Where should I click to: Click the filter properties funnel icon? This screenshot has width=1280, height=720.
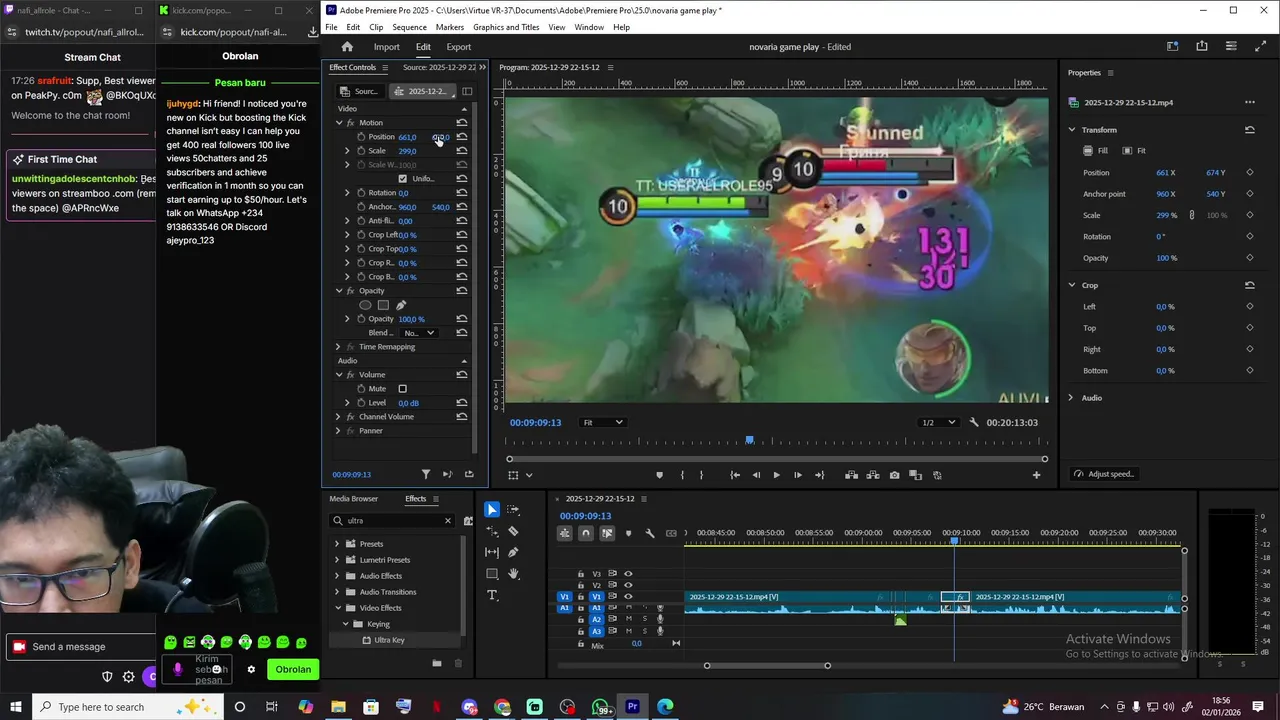click(x=426, y=474)
